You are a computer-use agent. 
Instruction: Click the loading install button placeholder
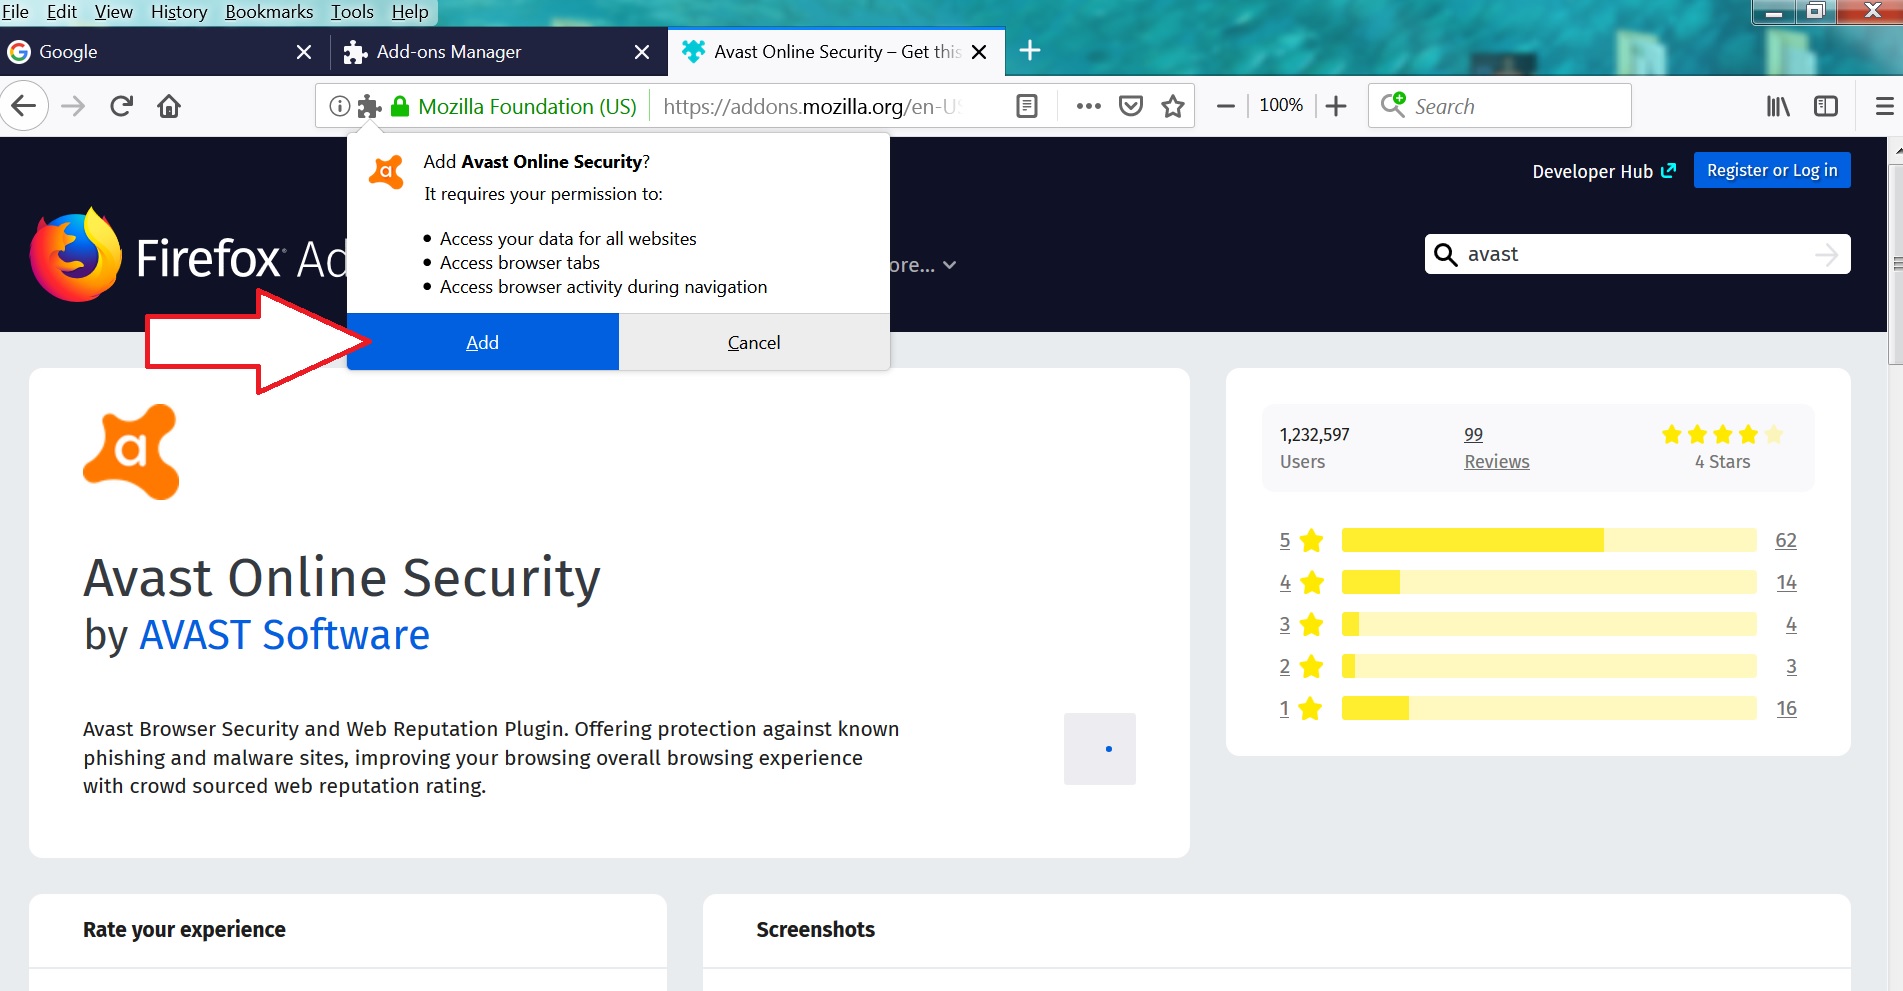coord(1100,749)
